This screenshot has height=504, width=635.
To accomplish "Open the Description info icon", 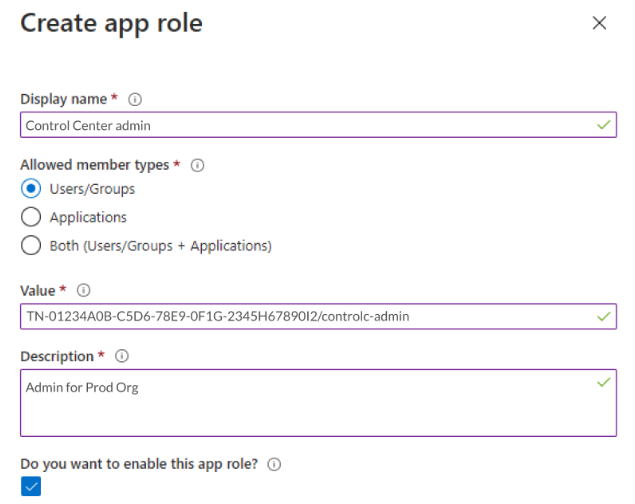I will (x=122, y=356).
